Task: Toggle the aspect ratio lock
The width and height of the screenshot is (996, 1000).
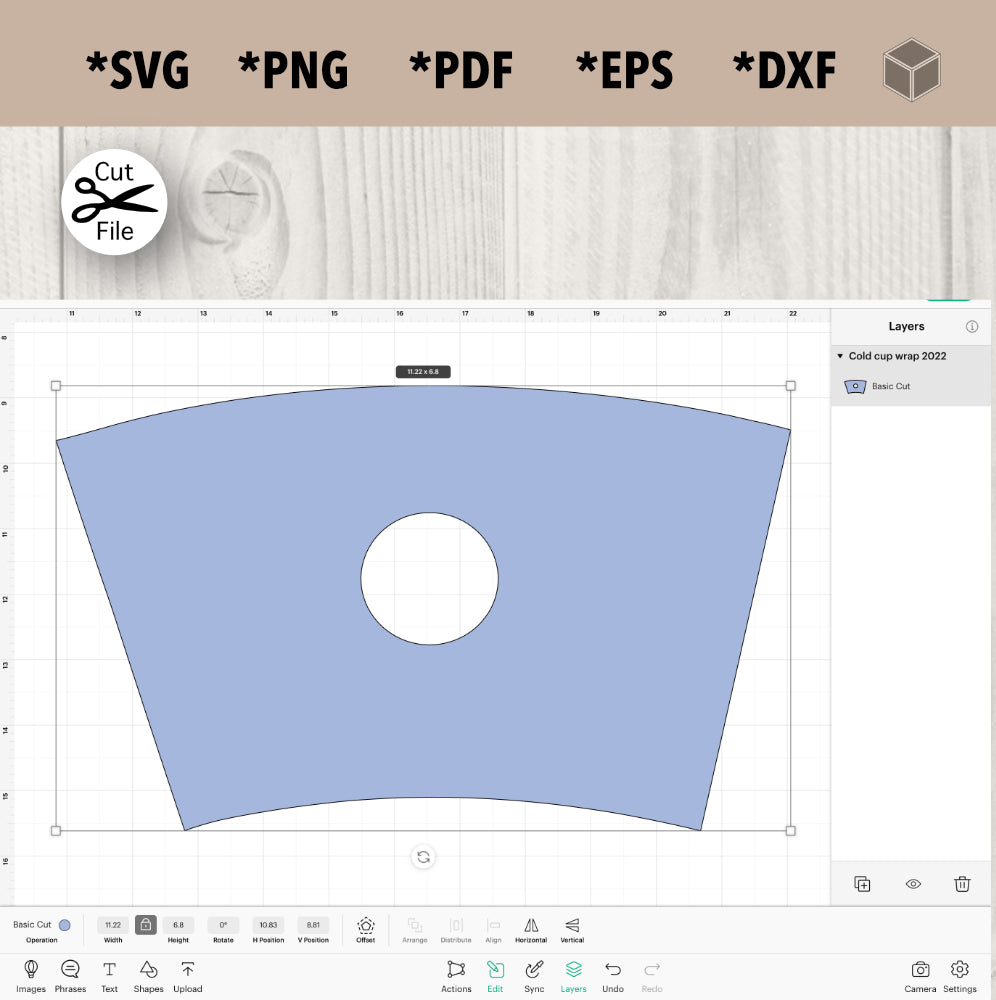Action: tap(146, 925)
